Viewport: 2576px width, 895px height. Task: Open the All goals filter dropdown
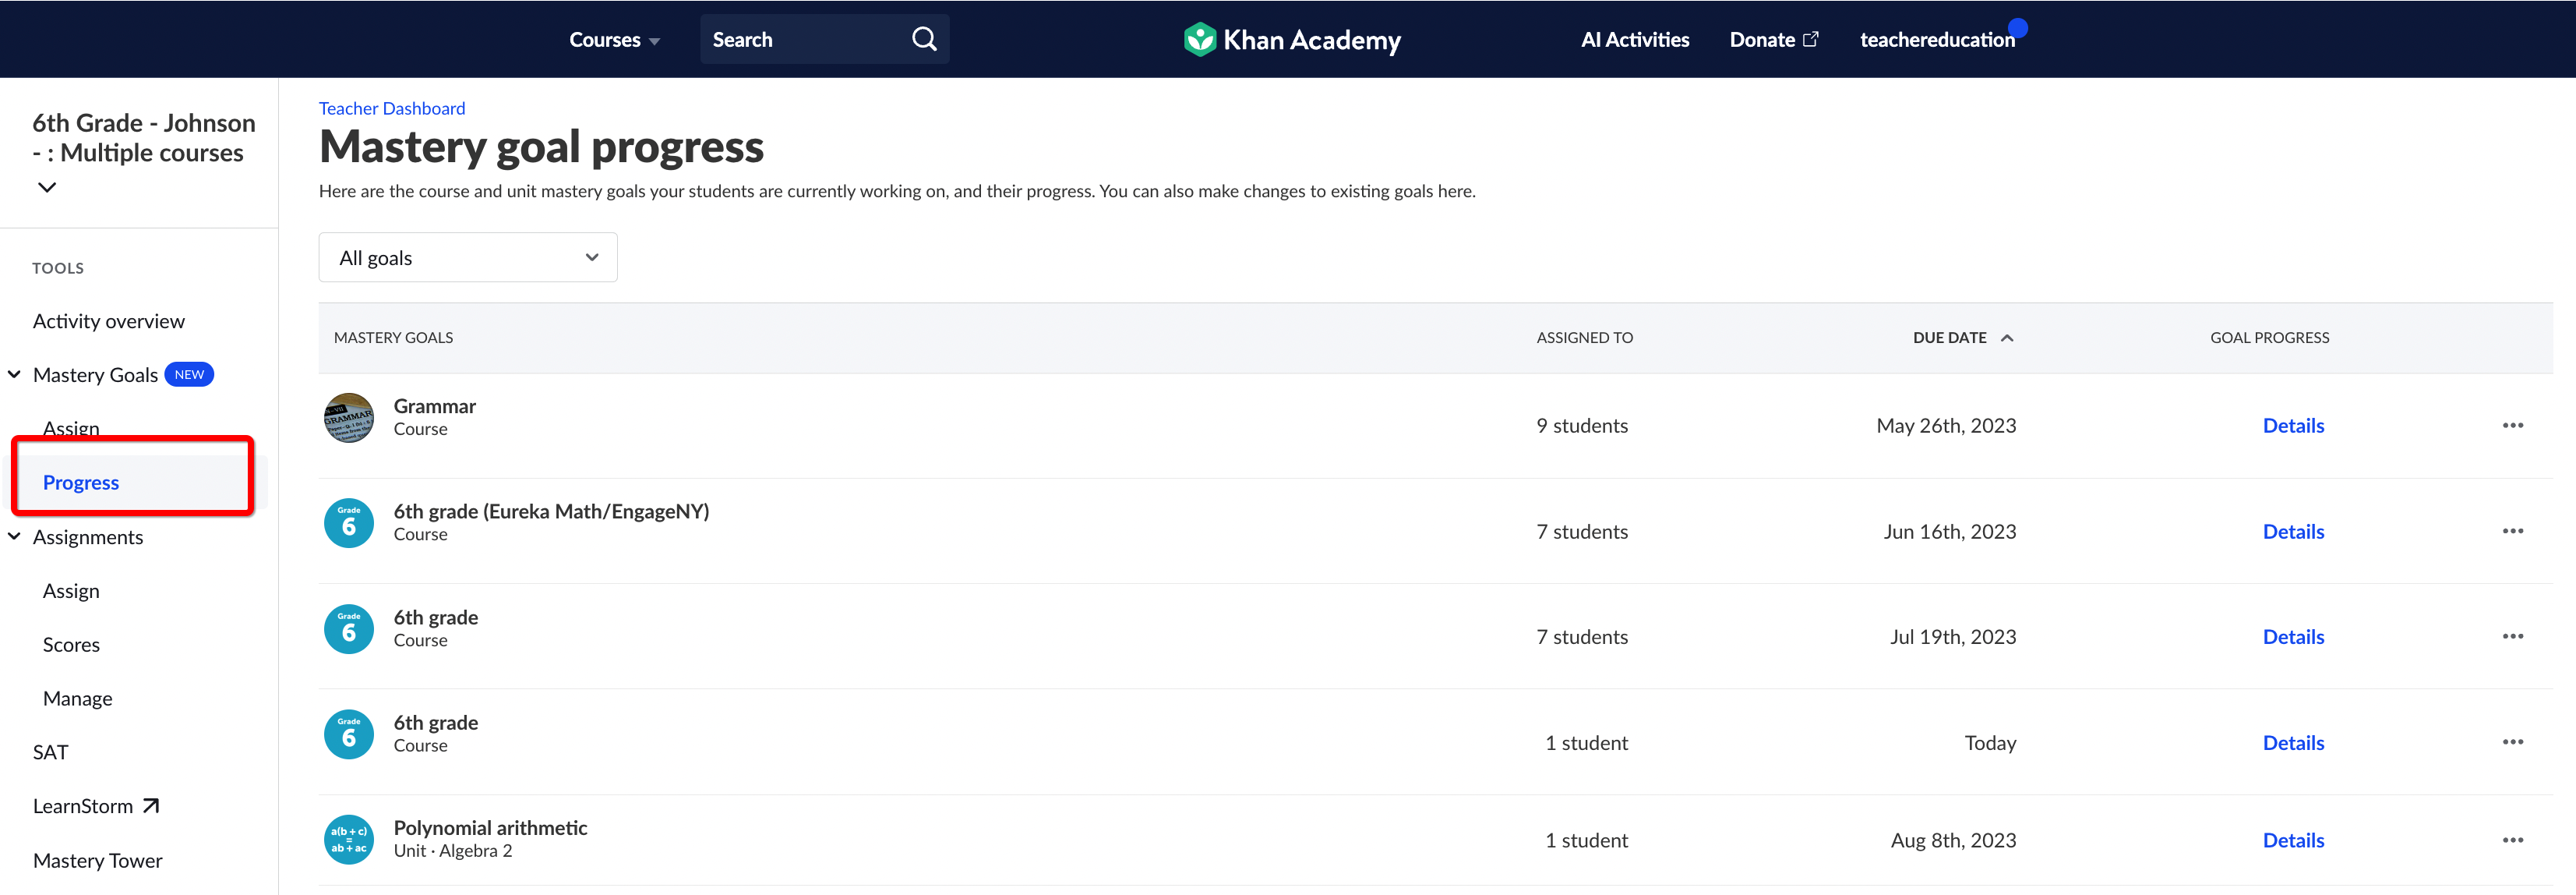467,258
